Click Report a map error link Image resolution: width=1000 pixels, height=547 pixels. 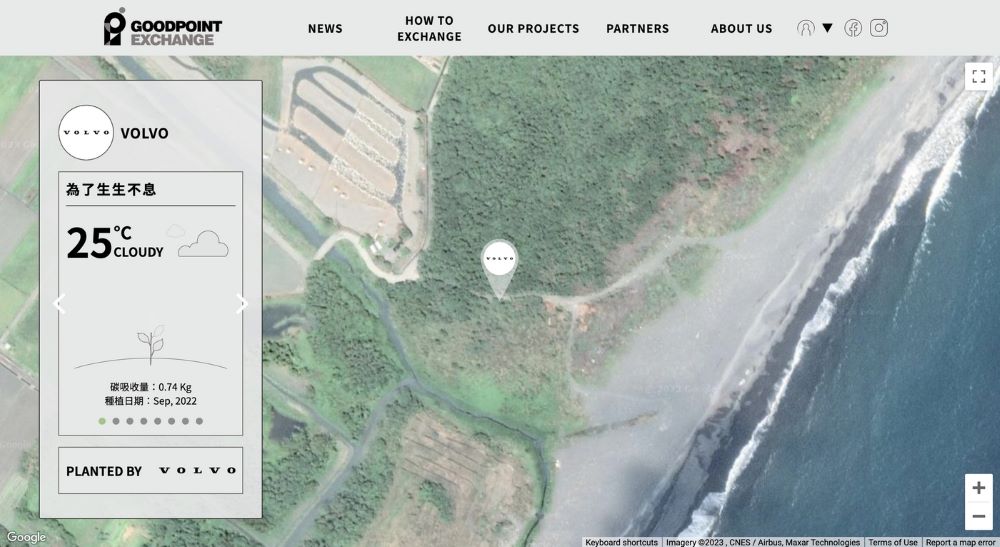pos(960,542)
